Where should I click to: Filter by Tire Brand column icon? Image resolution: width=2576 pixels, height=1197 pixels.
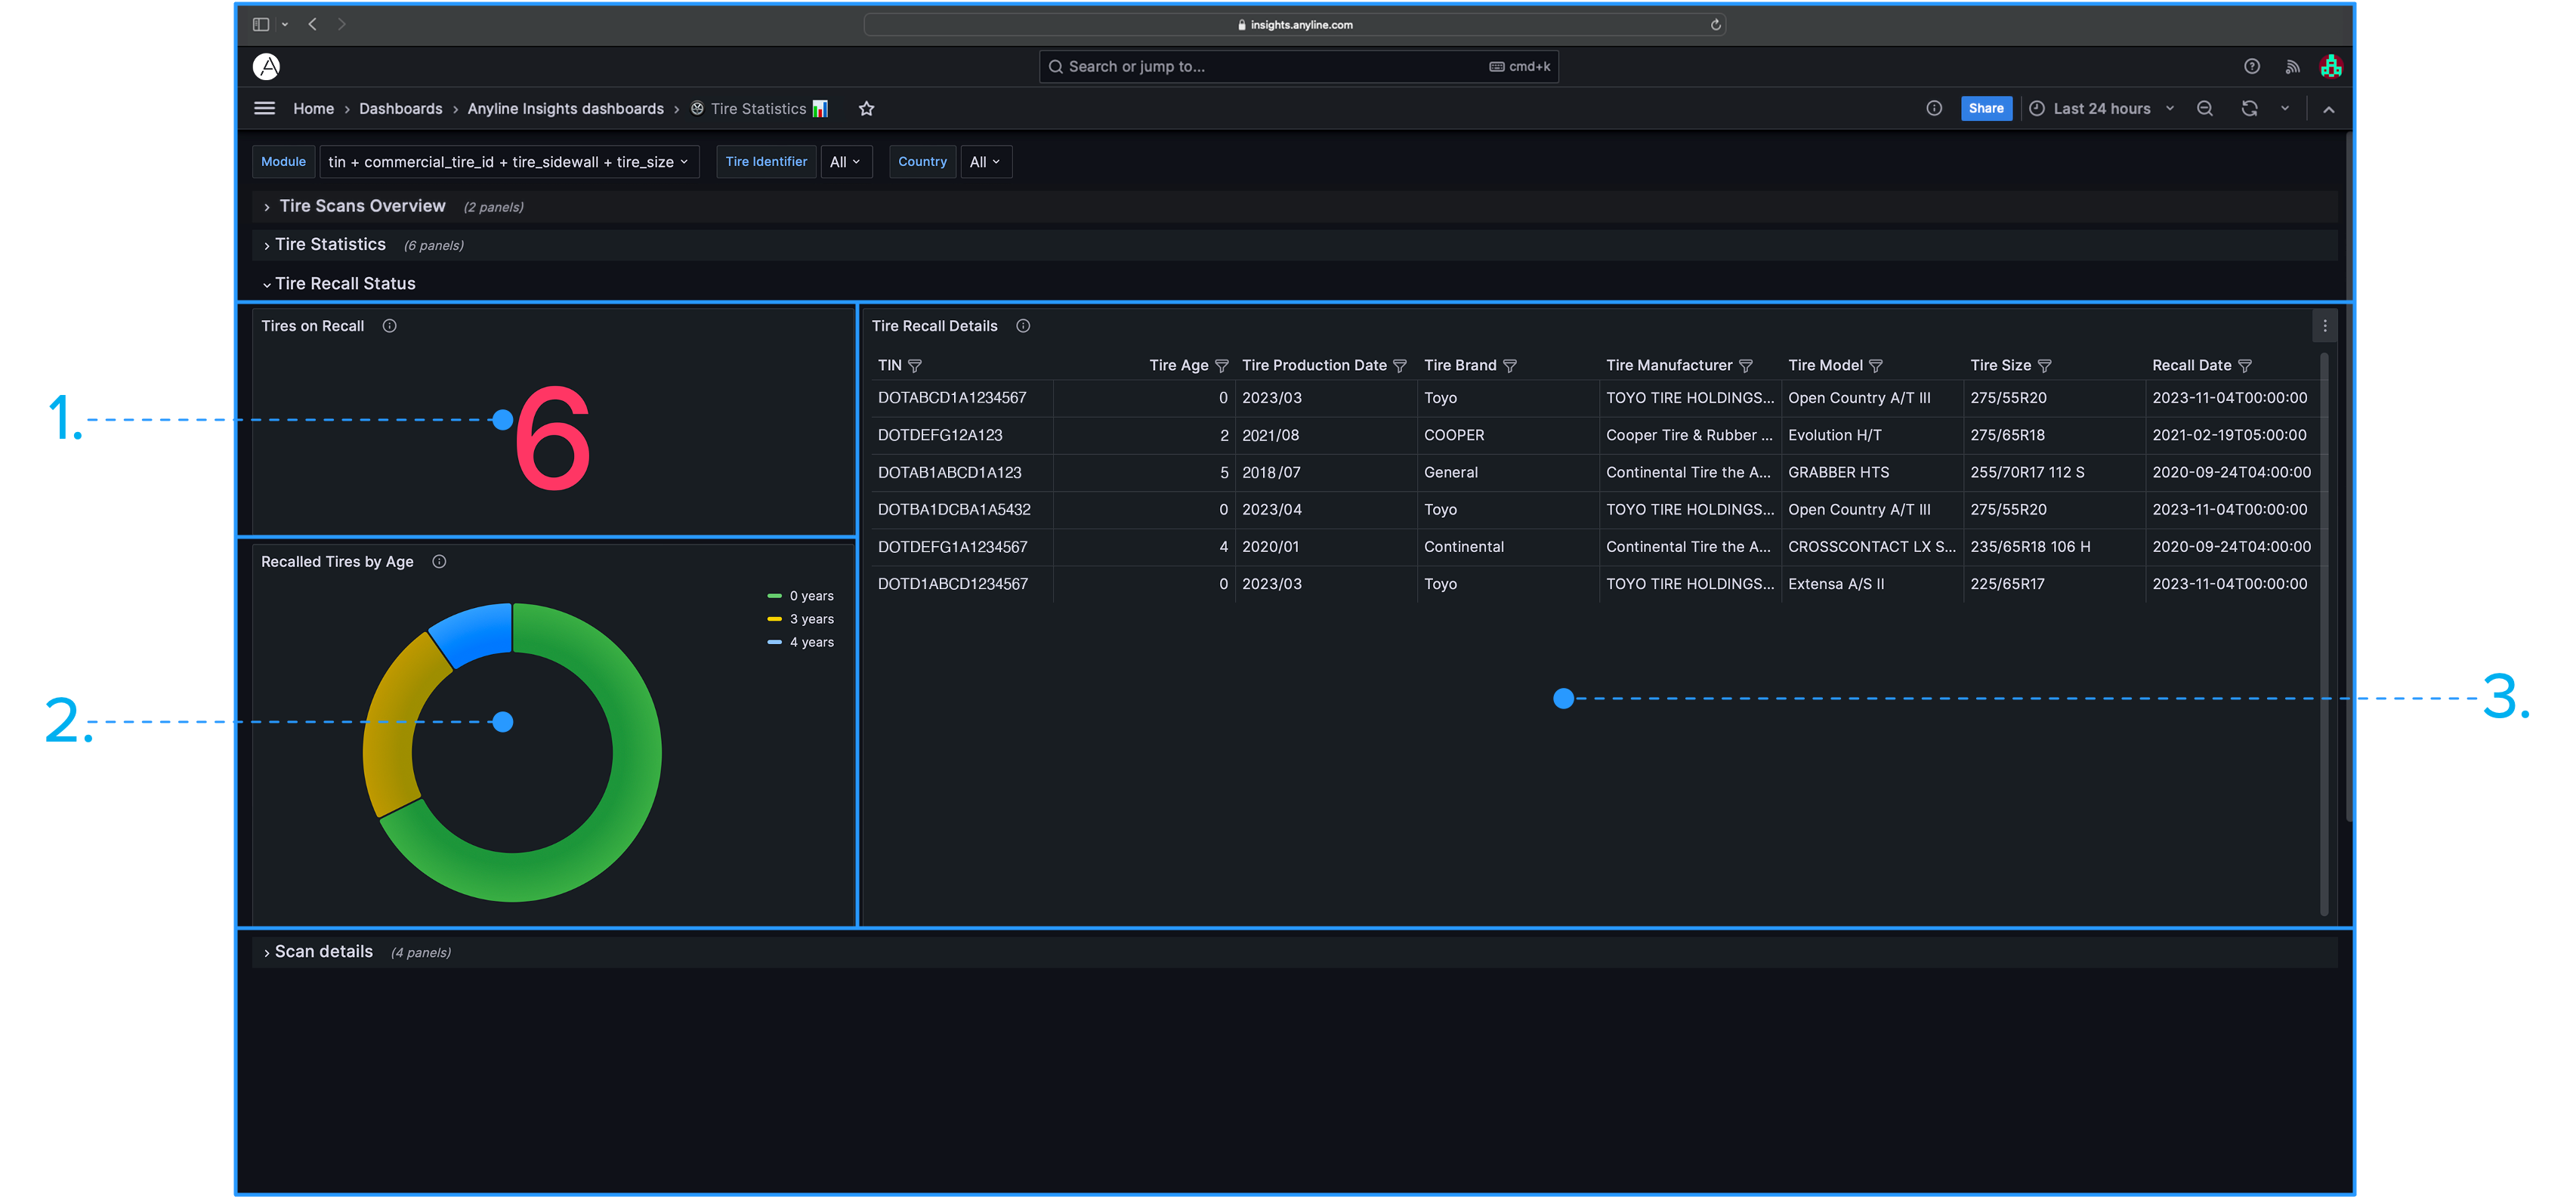(x=1510, y=366)
